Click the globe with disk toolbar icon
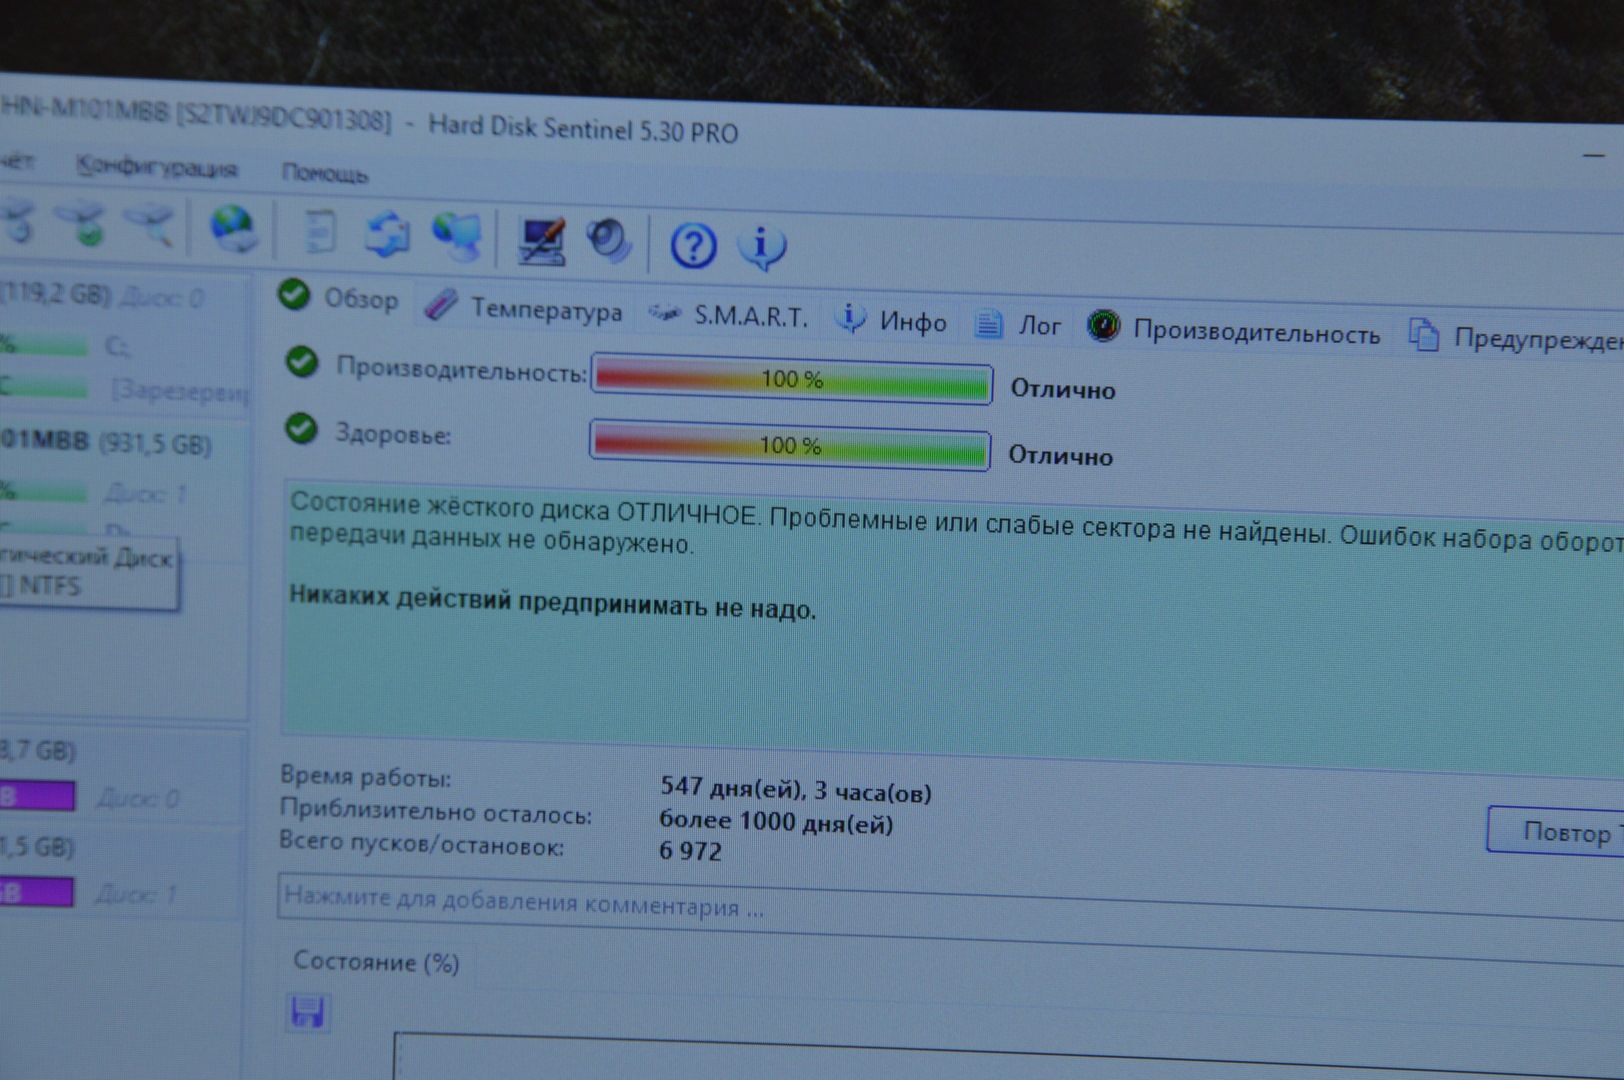The image size is (1624, 1080). 234,229
